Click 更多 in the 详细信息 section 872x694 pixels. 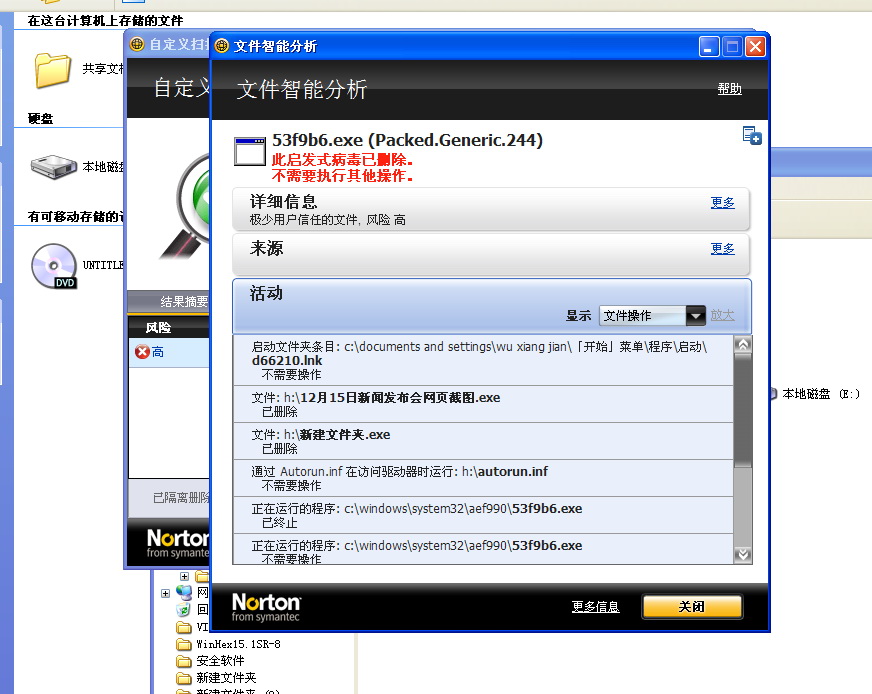click(722, 202)
